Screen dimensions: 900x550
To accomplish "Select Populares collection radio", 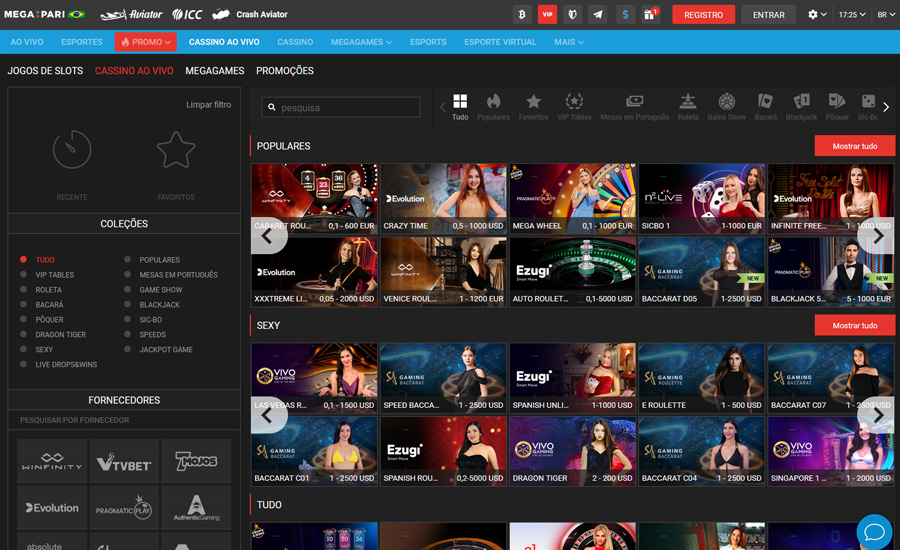I will [x=127, y=259].
